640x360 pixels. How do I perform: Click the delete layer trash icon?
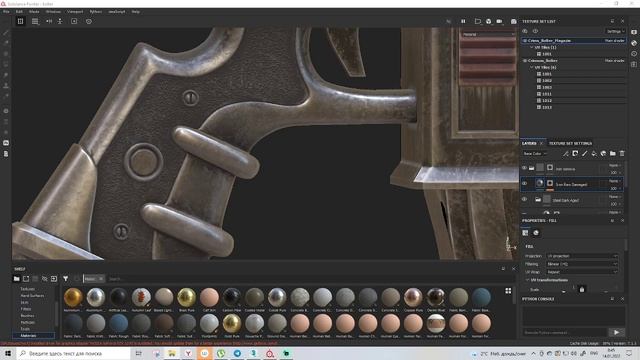point(622,153)
